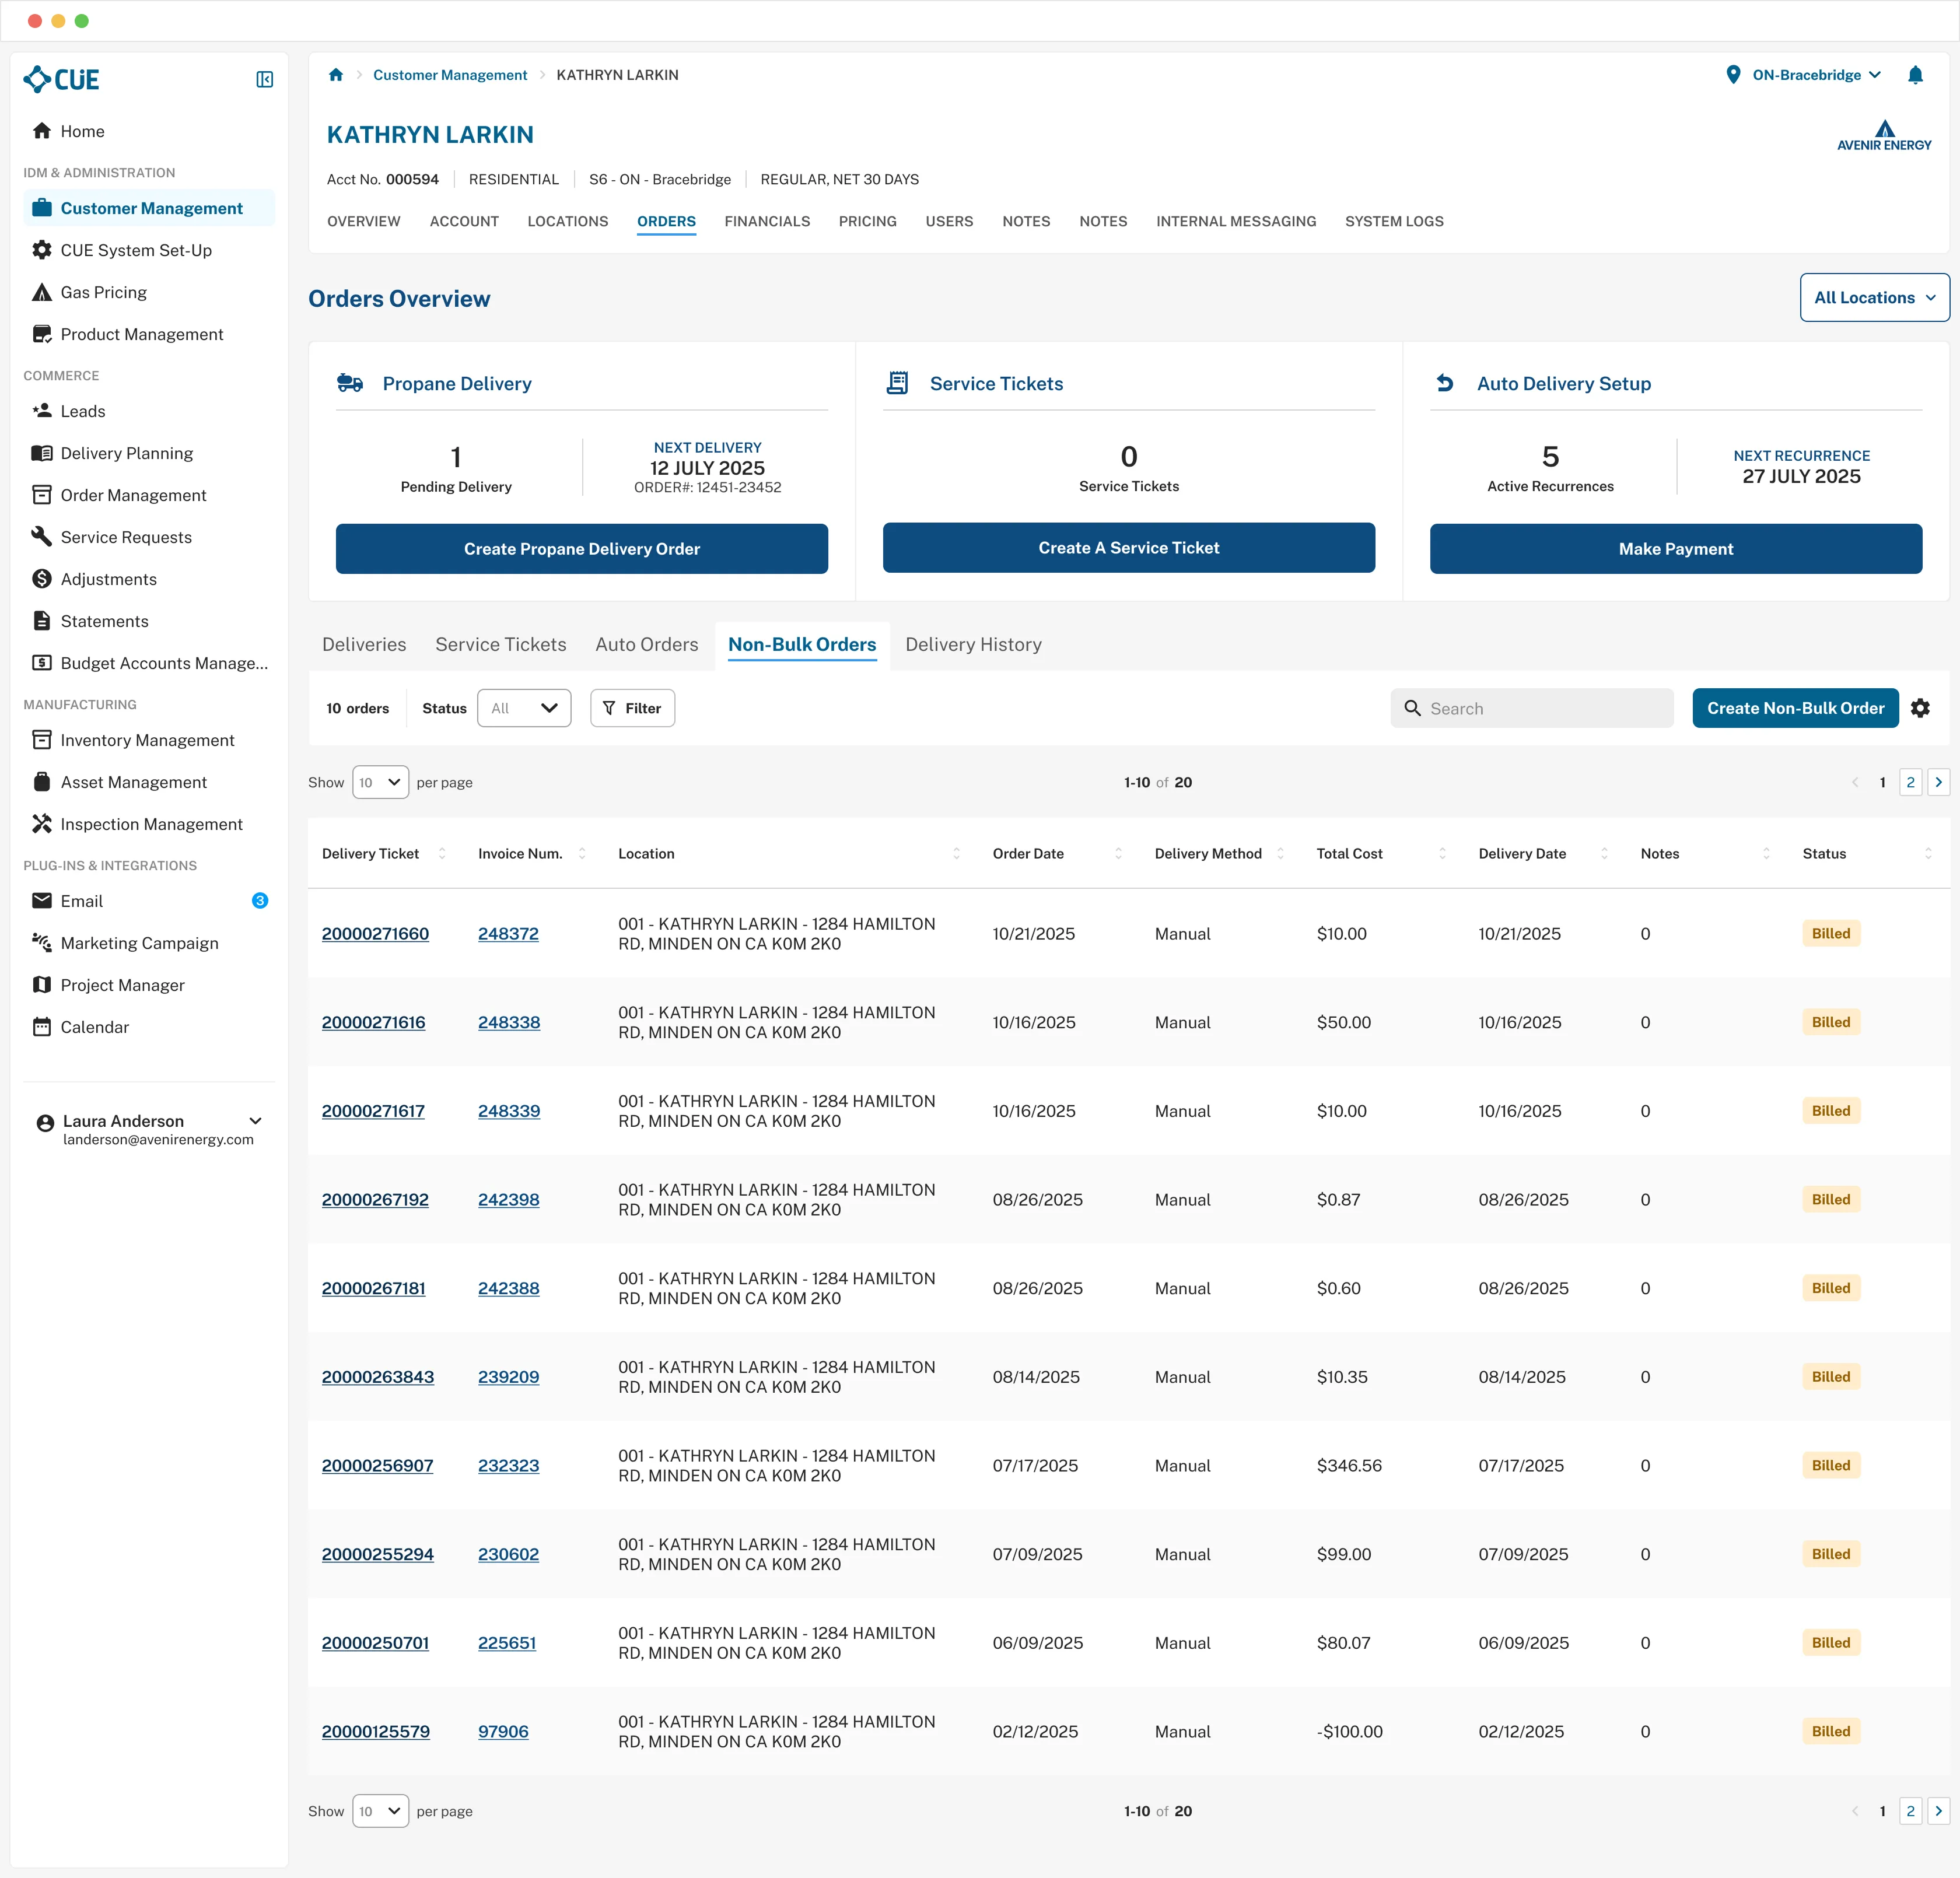This screenshot has width=1960, height=1878.
Task: Click Create A Service Ticket button
Action: [x=1129, y=548]
